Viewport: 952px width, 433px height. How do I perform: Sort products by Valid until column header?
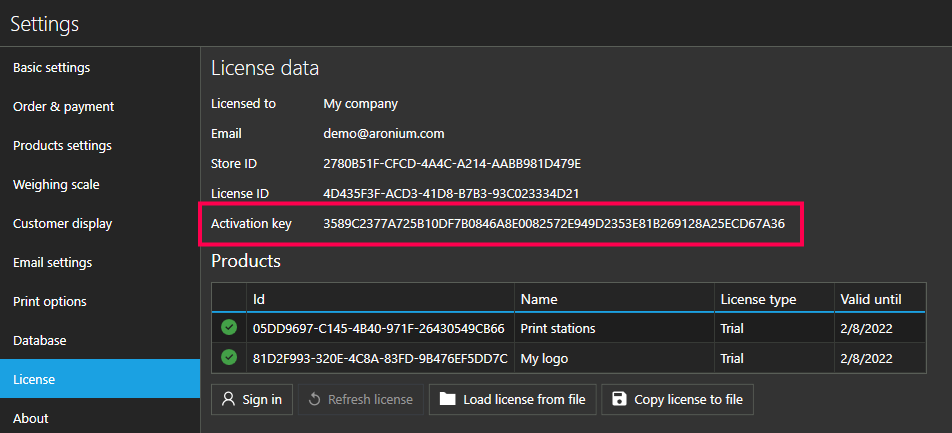tap(870, 299)
